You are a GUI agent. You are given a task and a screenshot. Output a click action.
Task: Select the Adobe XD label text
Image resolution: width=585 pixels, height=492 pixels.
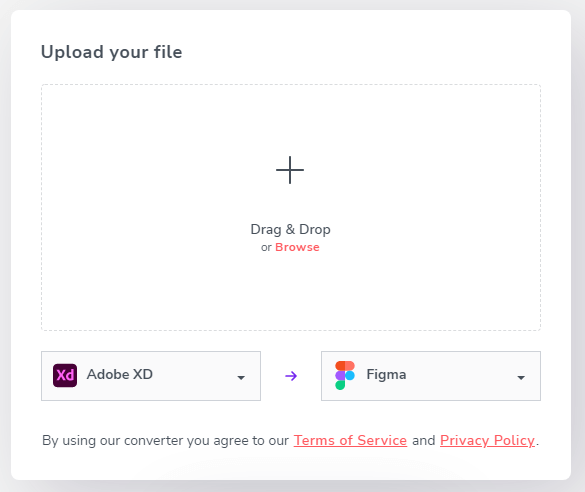point(120,375)
